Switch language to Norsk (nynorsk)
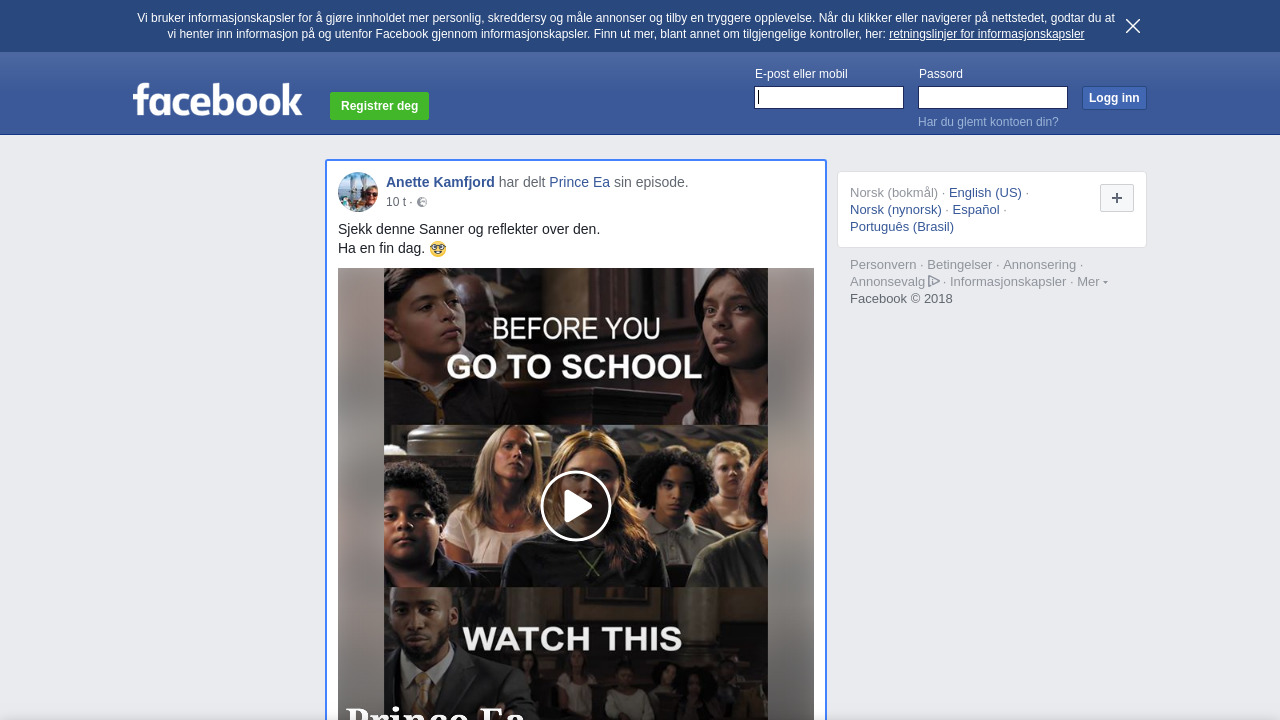The image size is (1280, 720). click(896, 210)
